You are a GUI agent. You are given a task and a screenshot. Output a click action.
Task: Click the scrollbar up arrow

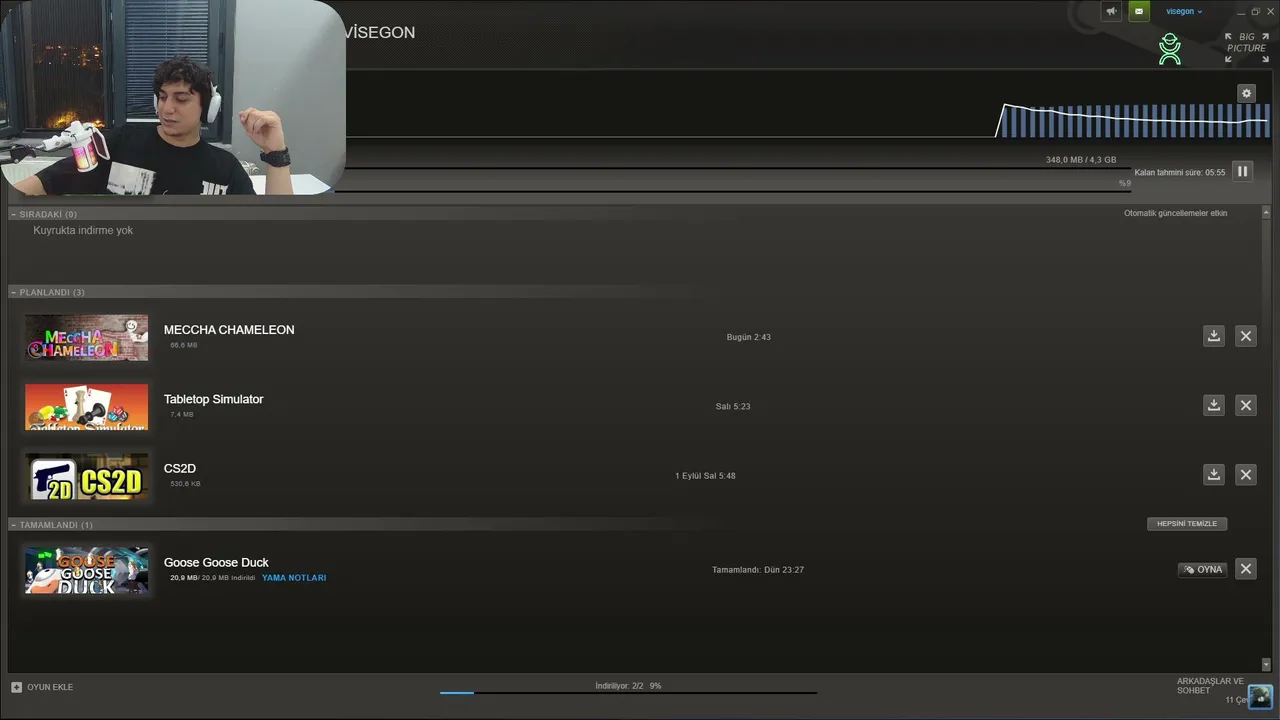[x=1266, y=213]
